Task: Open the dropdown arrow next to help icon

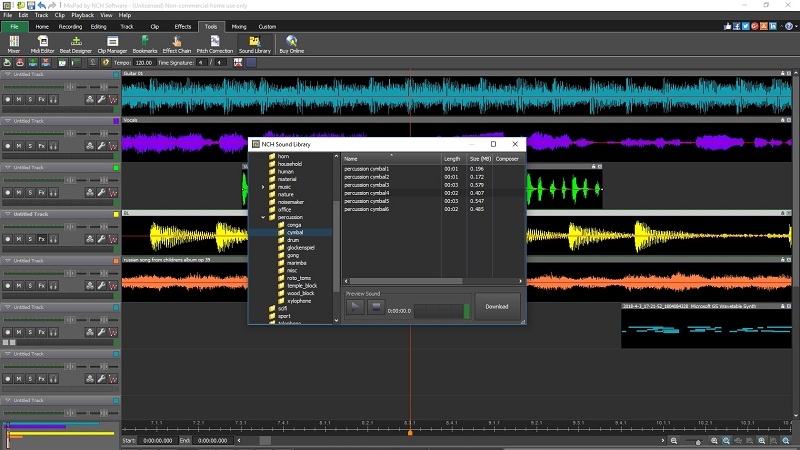Action: tap(796, 26)
